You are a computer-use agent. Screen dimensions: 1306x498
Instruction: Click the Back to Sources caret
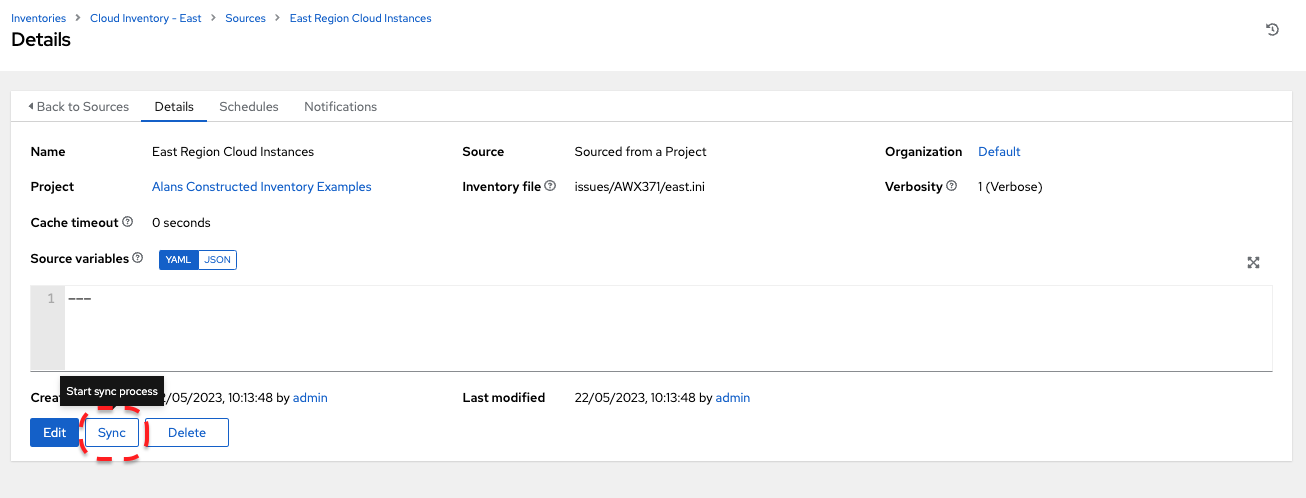click(x=31, y=106)
